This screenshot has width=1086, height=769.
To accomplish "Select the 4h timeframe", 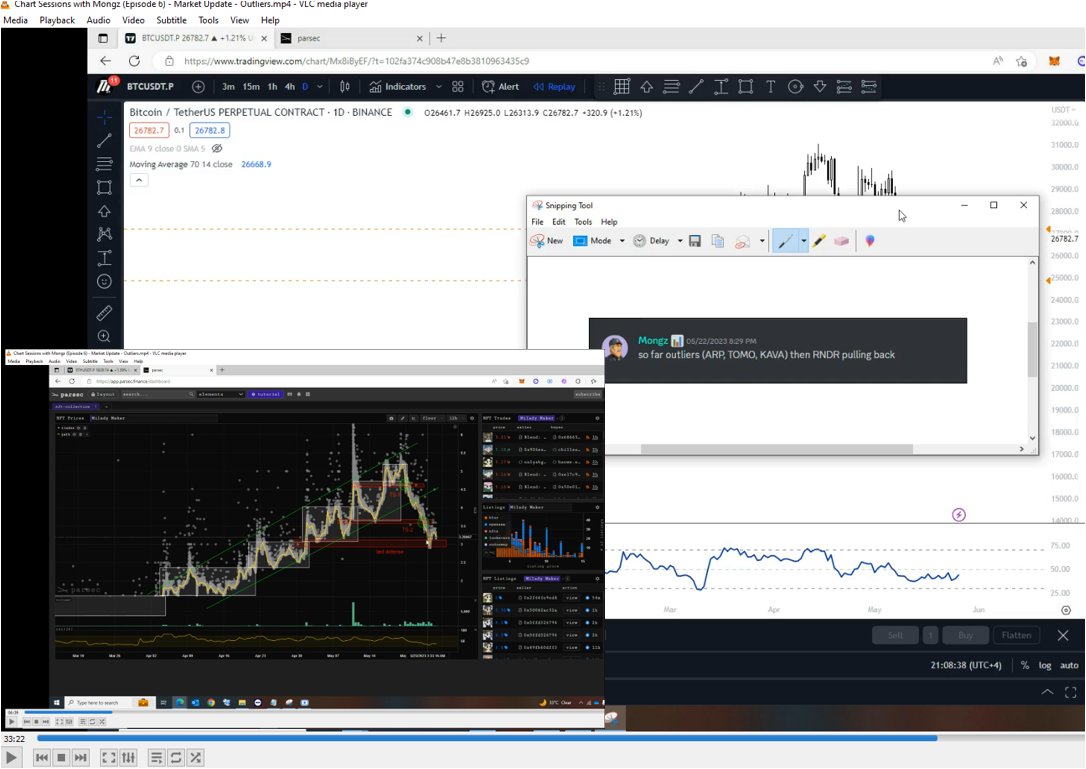I will point(290,87).
